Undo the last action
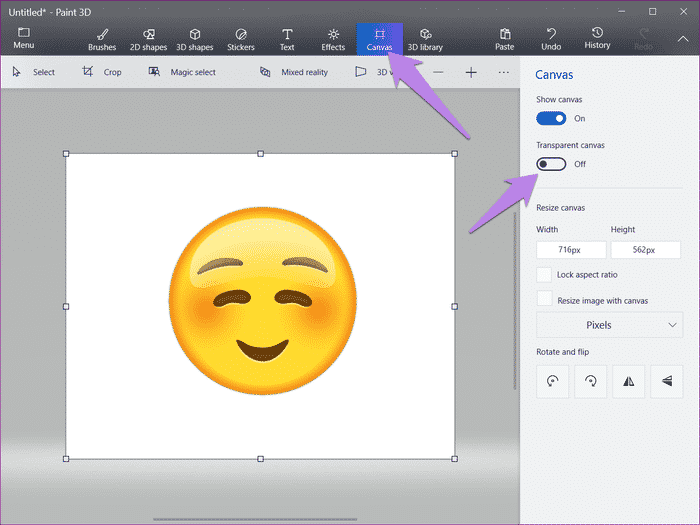Viewport: 700px width, 525px height. click(551, 39)
